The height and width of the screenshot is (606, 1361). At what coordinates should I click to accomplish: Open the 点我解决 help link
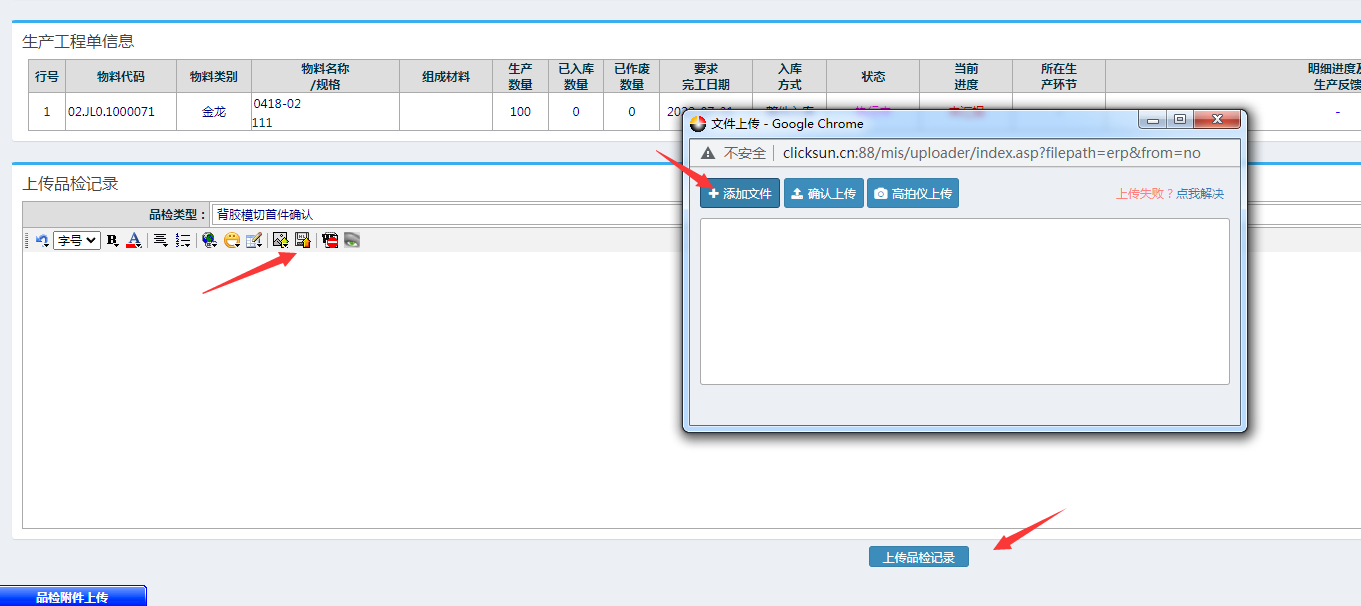pos(1199,194)
